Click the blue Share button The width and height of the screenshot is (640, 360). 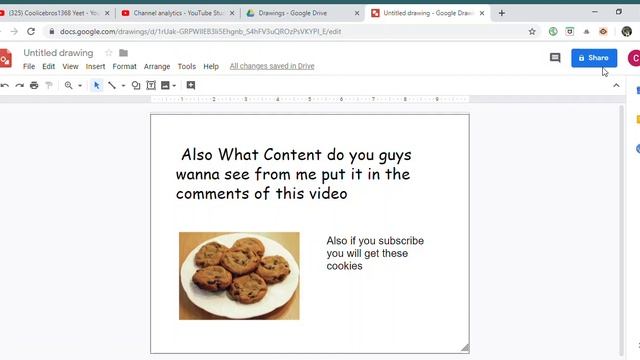tap(594, 58)
